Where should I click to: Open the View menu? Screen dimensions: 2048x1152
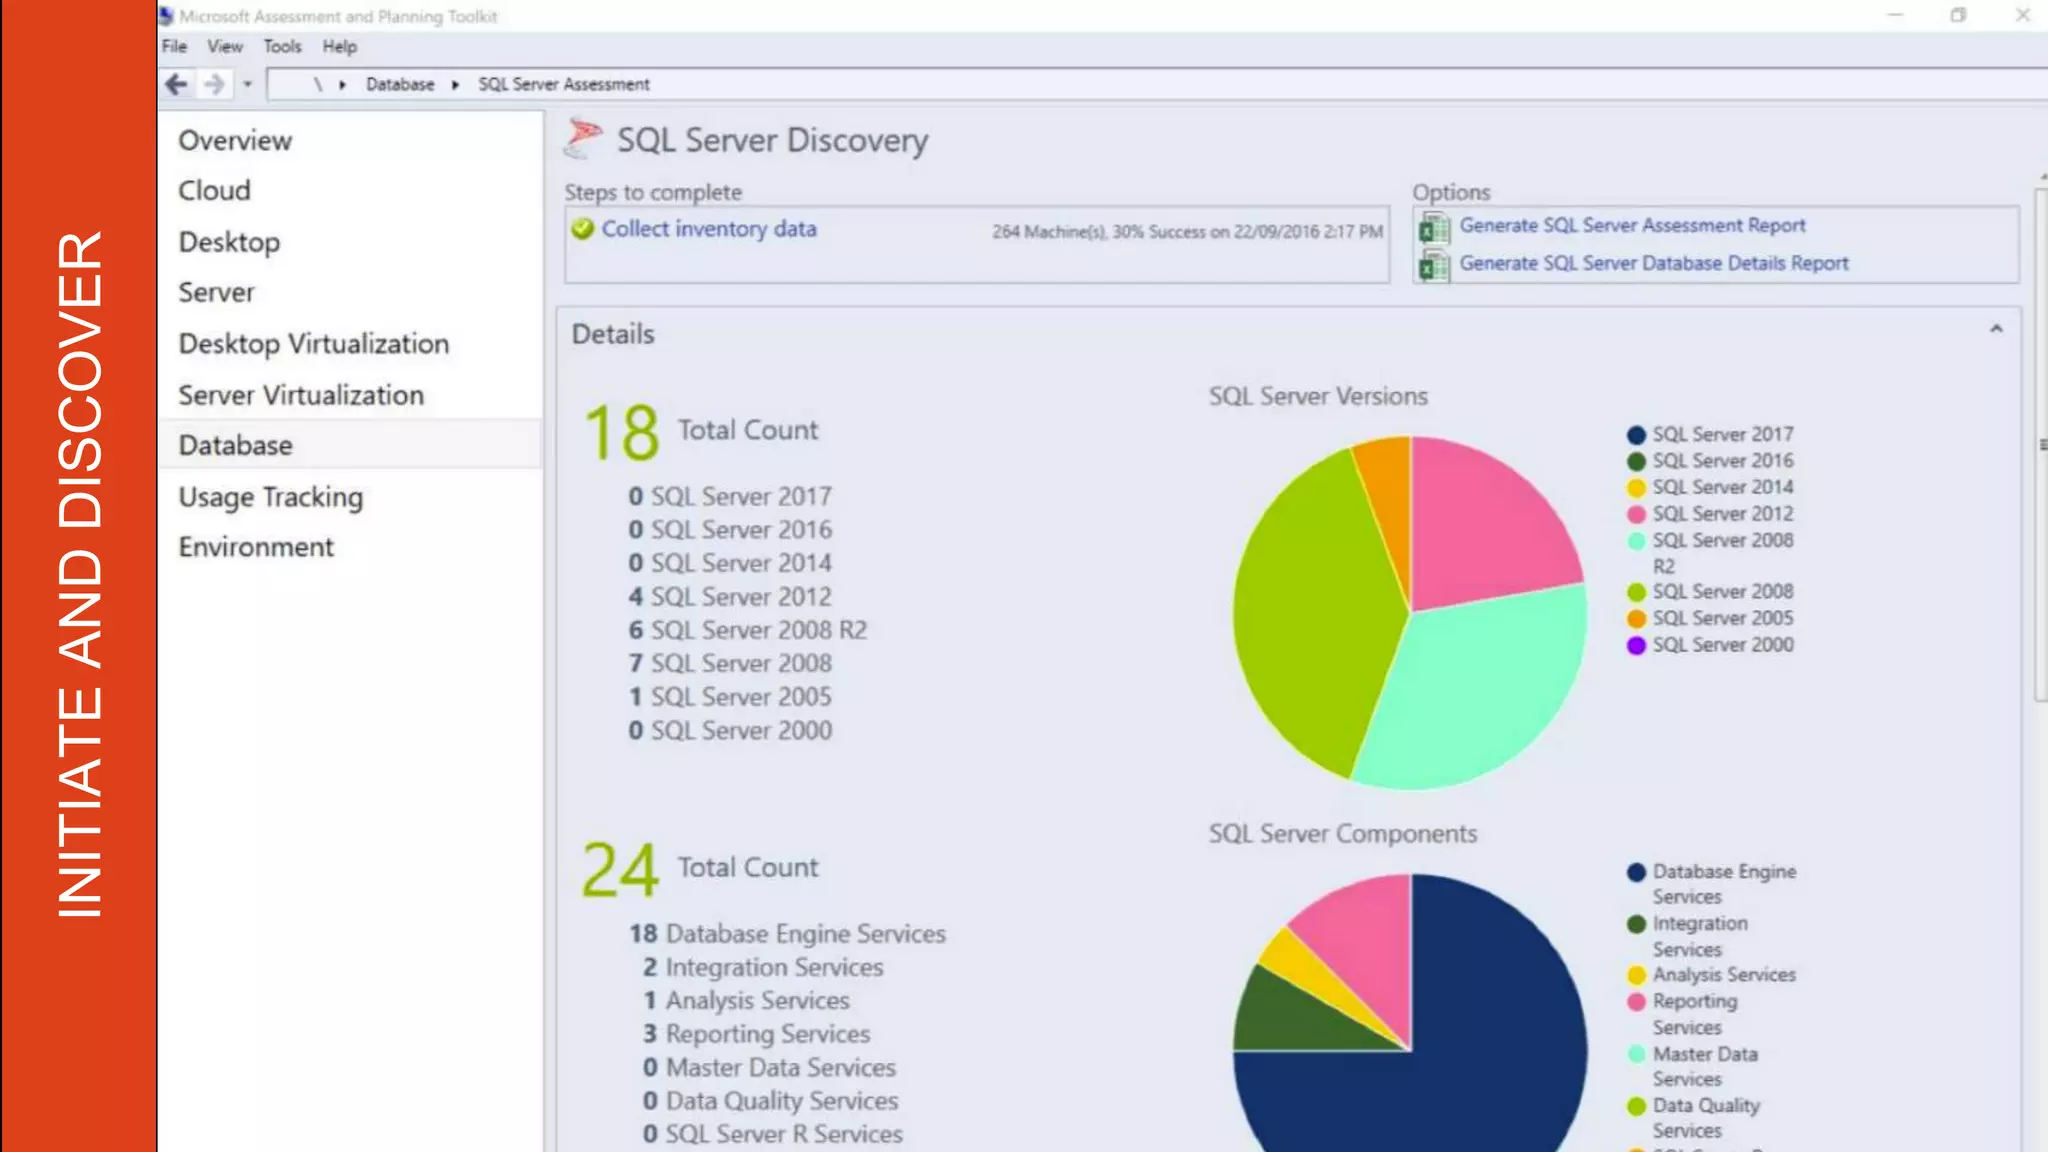coord(225,46)
